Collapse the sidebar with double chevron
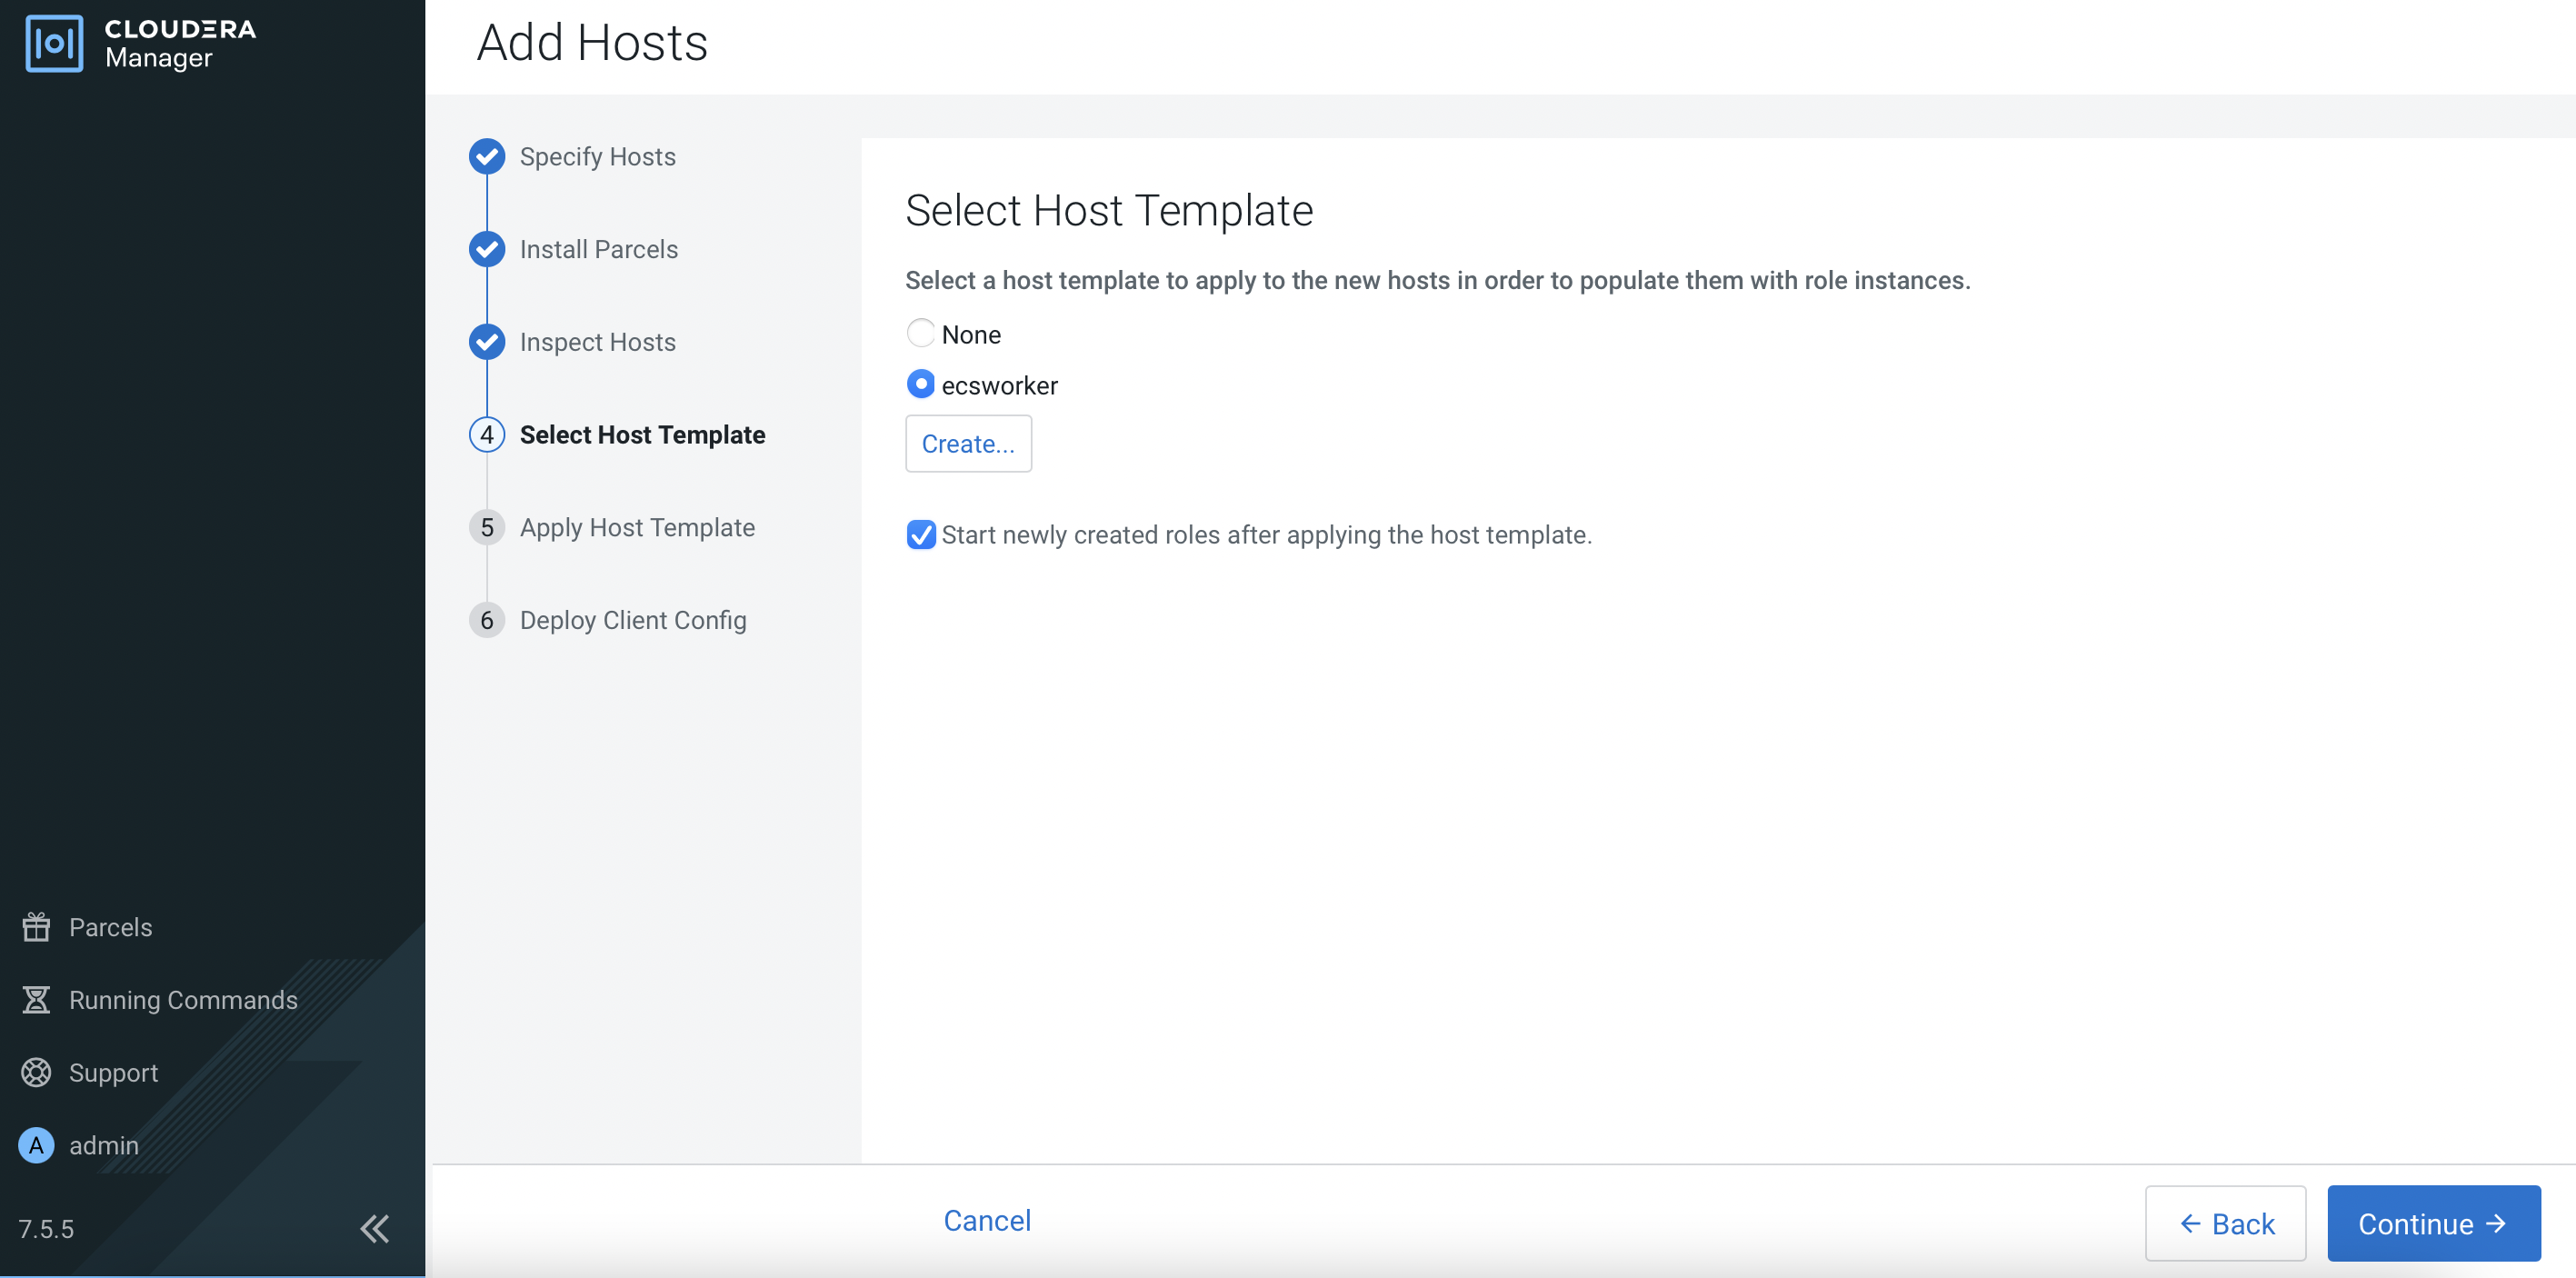This screenshot has height=1278, width=2576. [x=375, y=1228]
